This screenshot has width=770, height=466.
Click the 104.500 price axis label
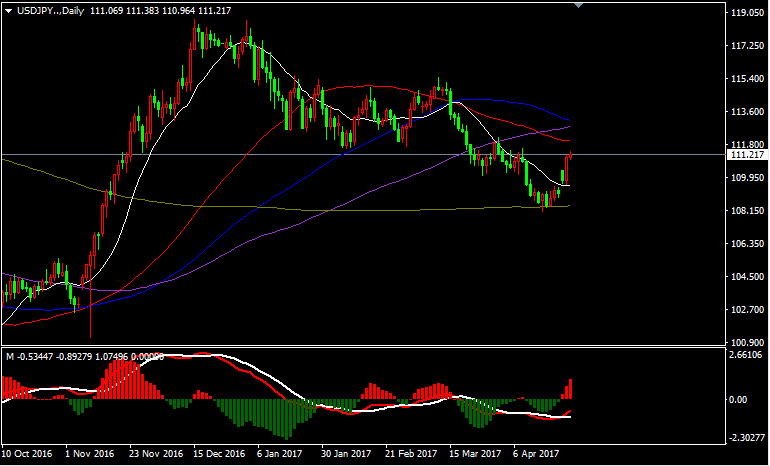[x=746, y=277]
